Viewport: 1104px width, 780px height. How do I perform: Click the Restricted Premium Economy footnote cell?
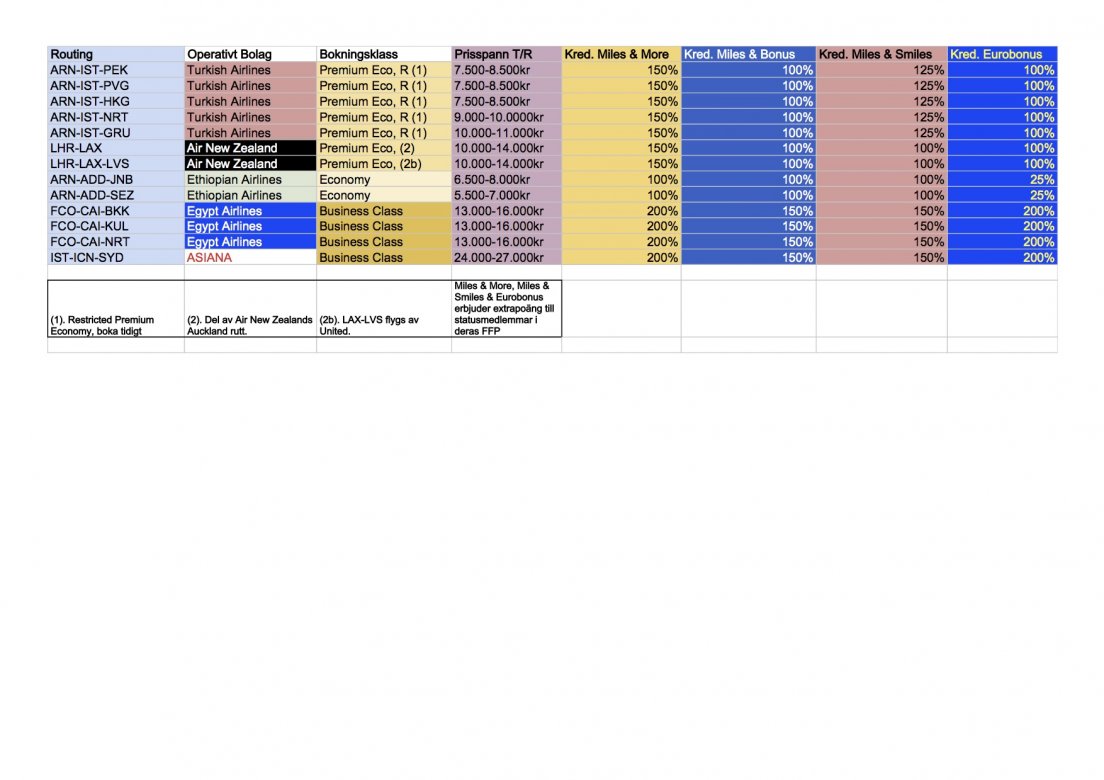click(115, 325)
